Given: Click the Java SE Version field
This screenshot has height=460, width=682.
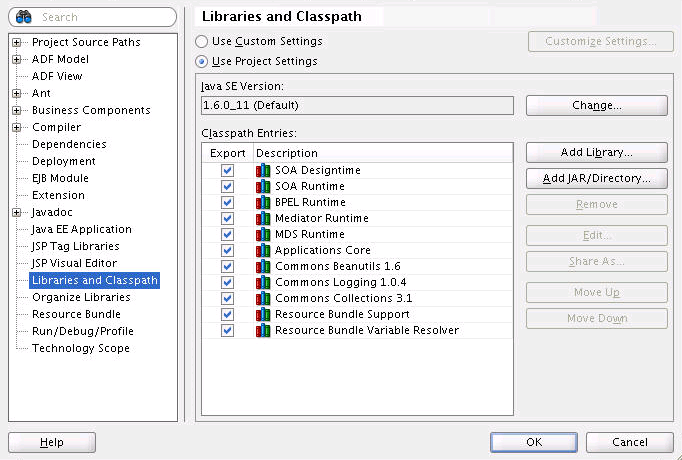Looking at the screenshot, I should coord(357,106).
